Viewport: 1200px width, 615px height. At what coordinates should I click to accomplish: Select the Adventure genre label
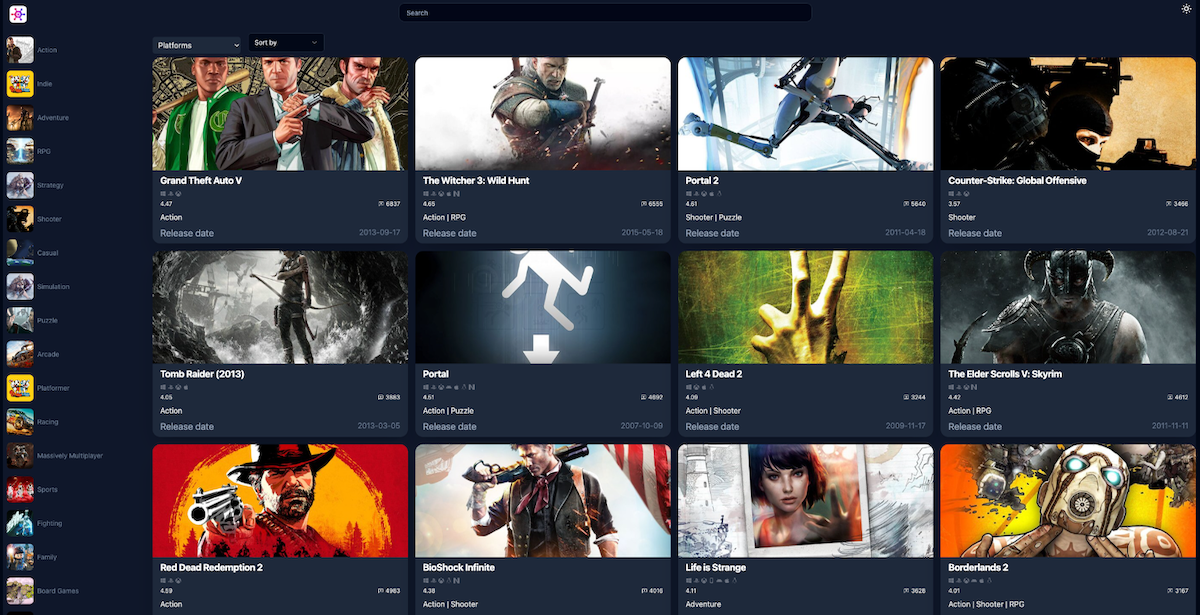point(53,118)
